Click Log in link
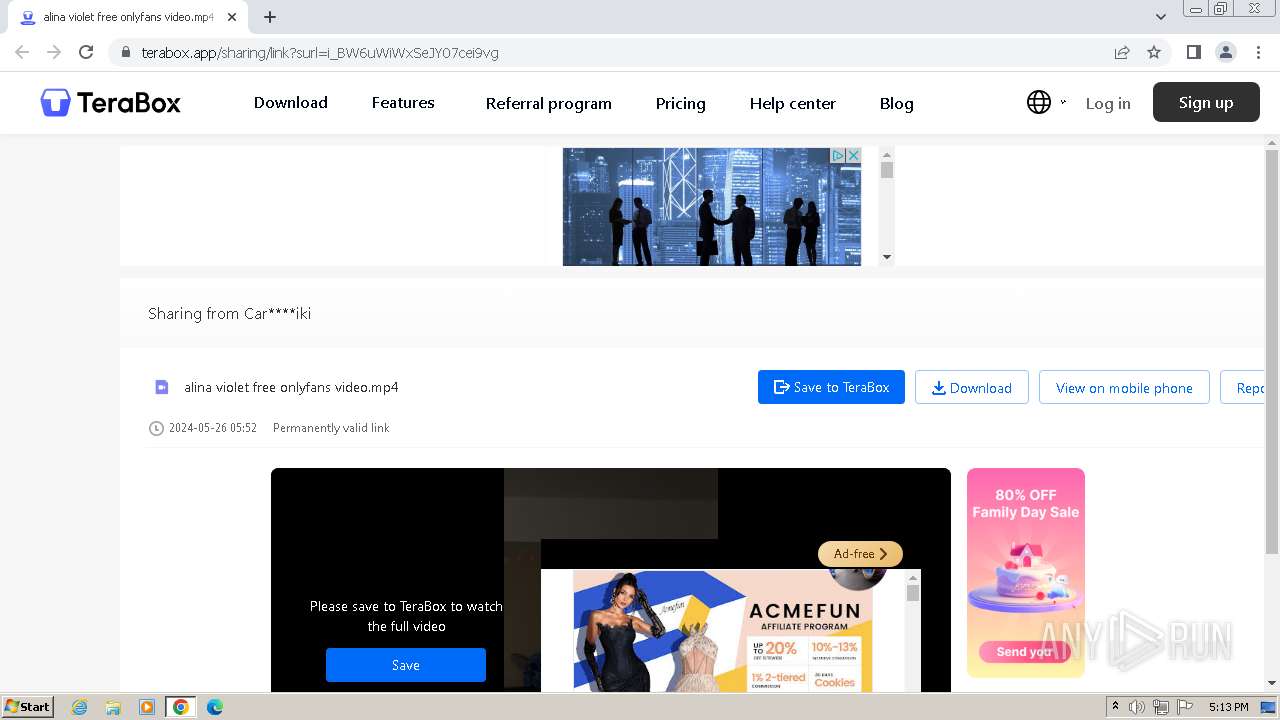Image resolution: width=1280 pixels, height=720 pixels. point(1108,103)
